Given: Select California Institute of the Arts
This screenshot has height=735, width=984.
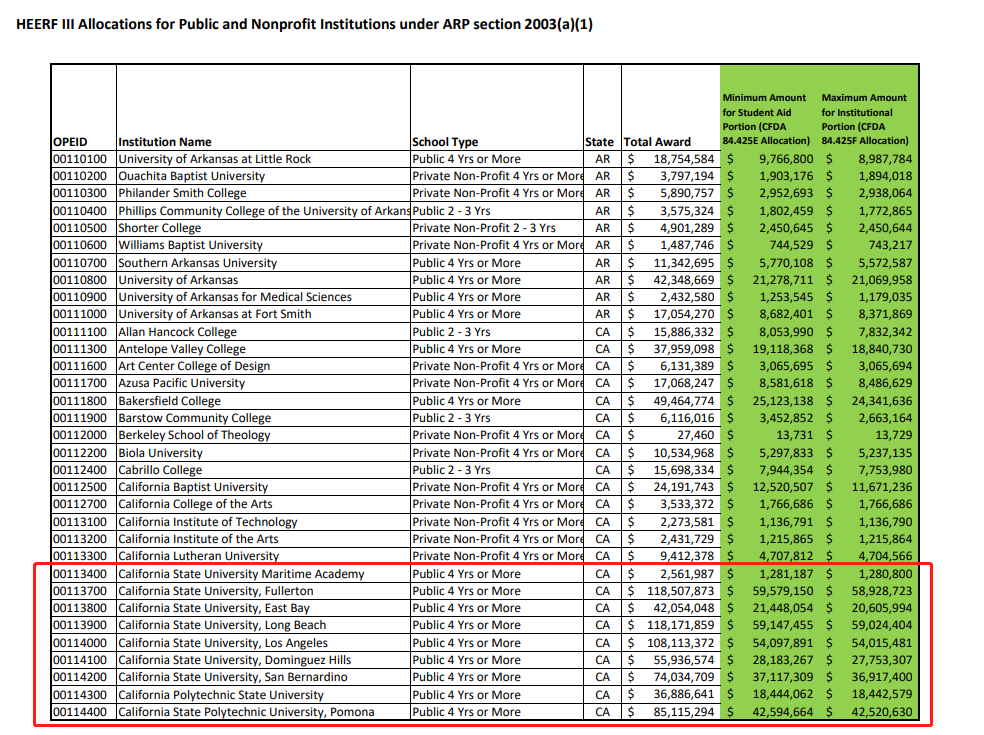Looking at the screenshot, I should click(x=198, y=539).
